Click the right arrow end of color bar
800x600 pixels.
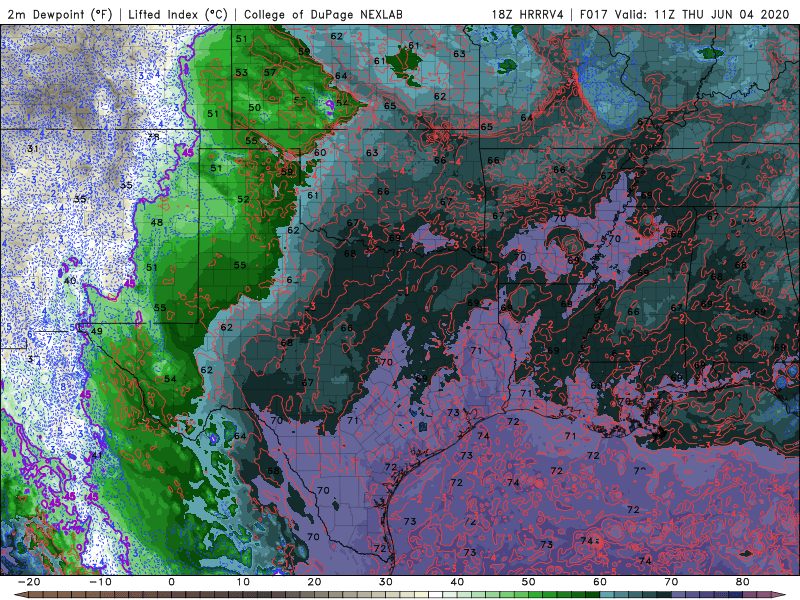778,595
